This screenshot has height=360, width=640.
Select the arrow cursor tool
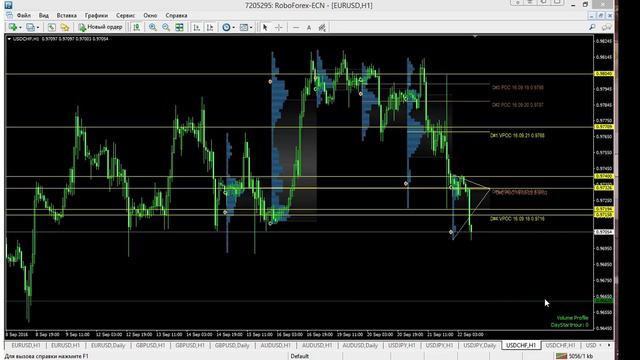pos(265,27)
